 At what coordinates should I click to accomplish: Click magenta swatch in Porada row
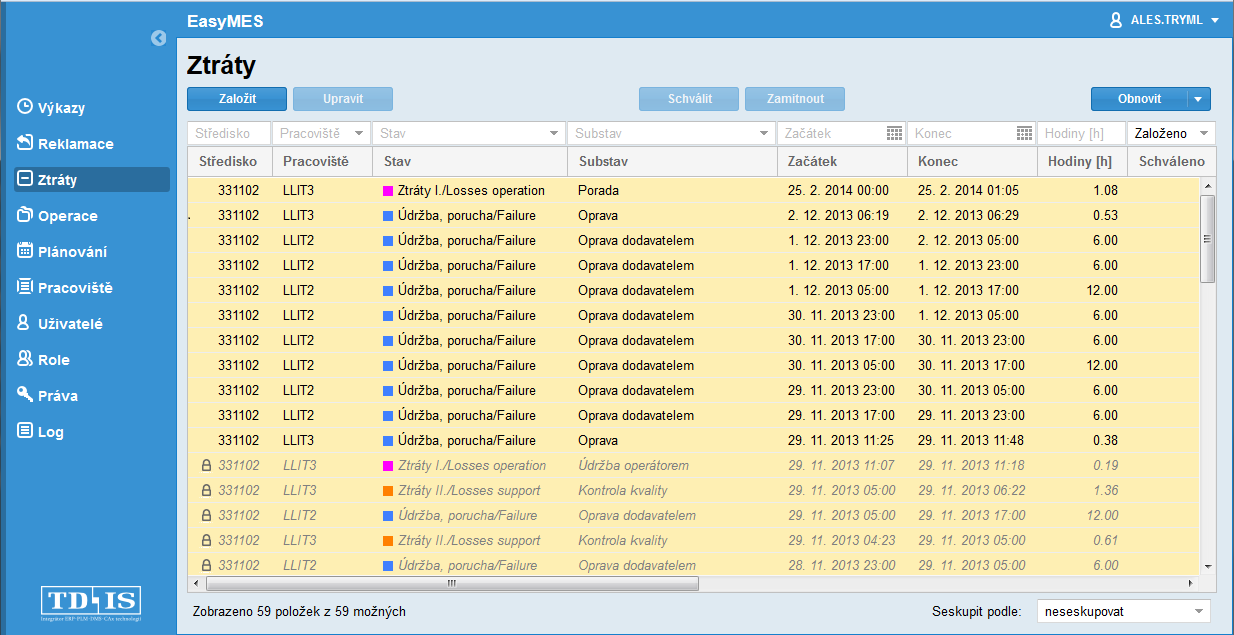388,190
